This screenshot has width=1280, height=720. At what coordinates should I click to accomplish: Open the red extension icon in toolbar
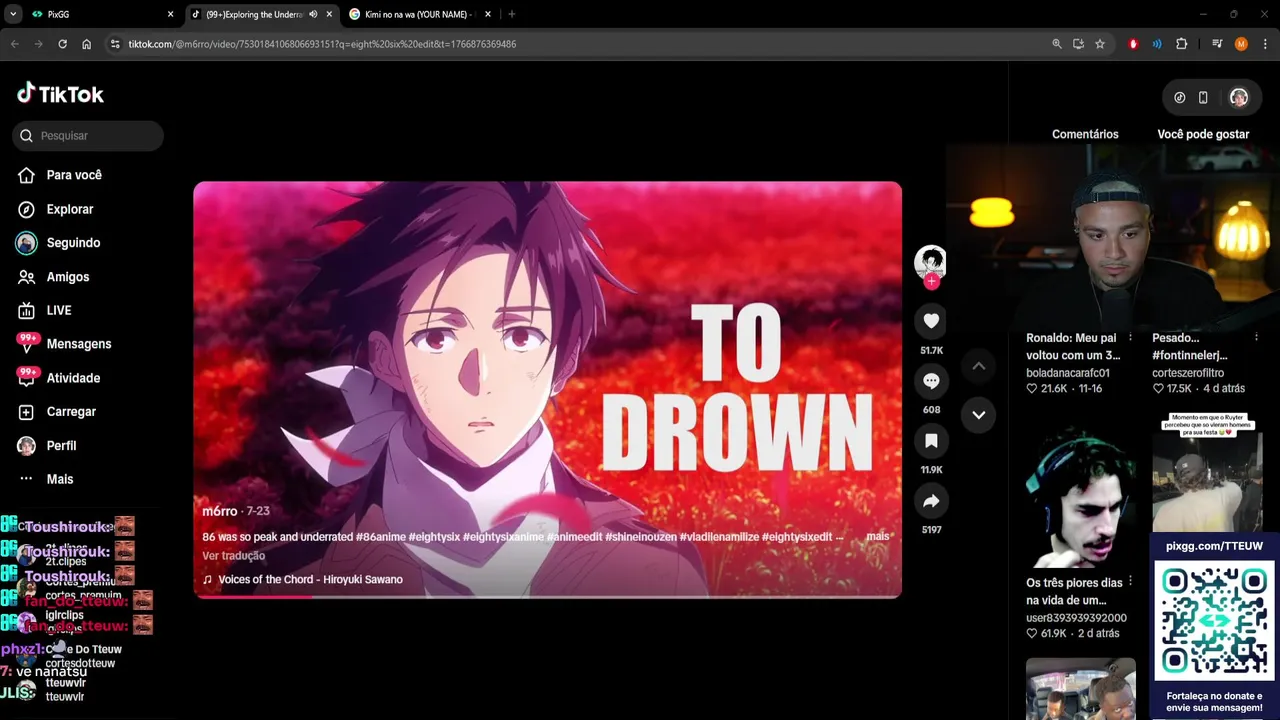(x=1133, y=44)
